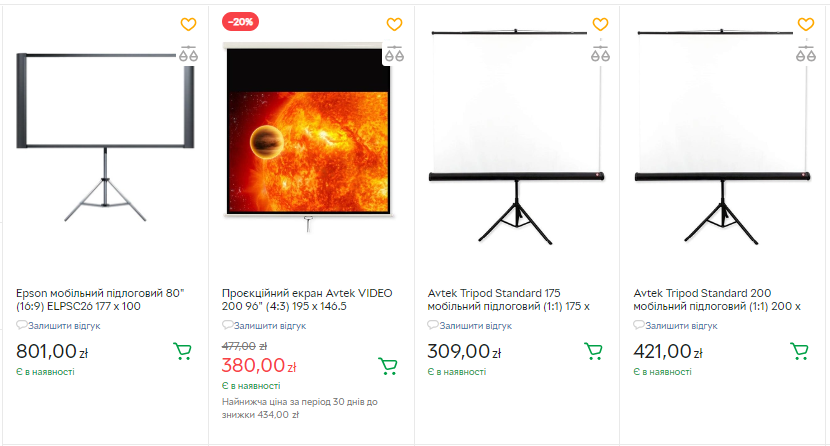Add Avtek Tripod Standard 200 to cart
The image size is (830, 446).
tap(799, 351)
